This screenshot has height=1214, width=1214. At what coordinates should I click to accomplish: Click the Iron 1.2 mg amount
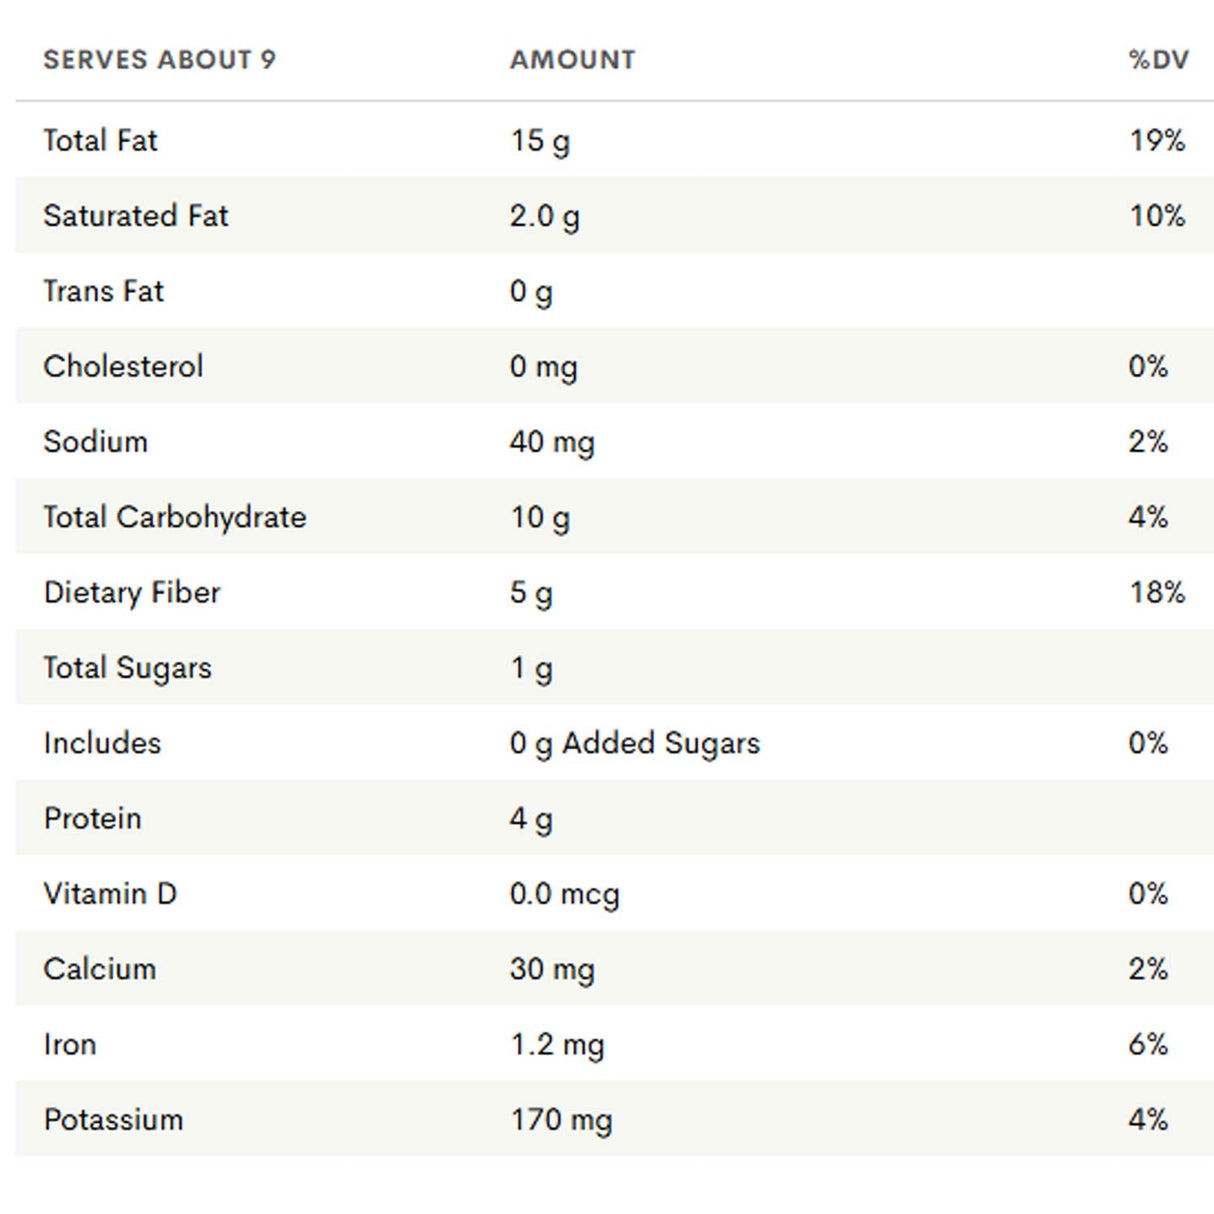[557, 1045]
